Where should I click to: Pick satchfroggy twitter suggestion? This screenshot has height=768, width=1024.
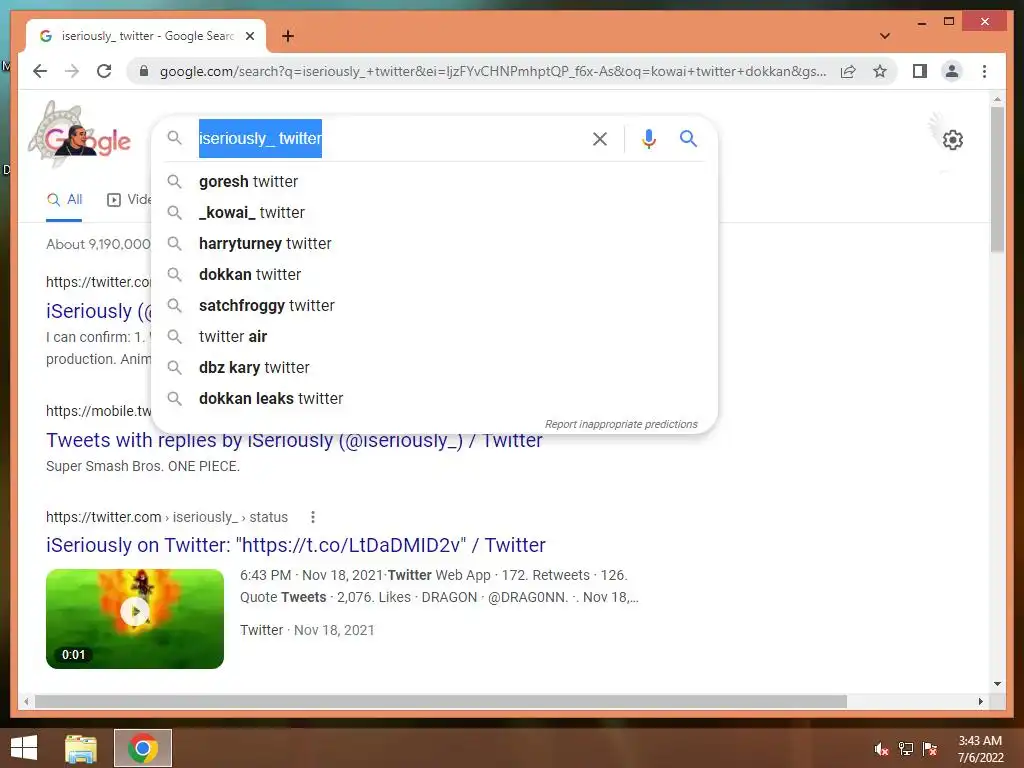click(x=434, y=306)
